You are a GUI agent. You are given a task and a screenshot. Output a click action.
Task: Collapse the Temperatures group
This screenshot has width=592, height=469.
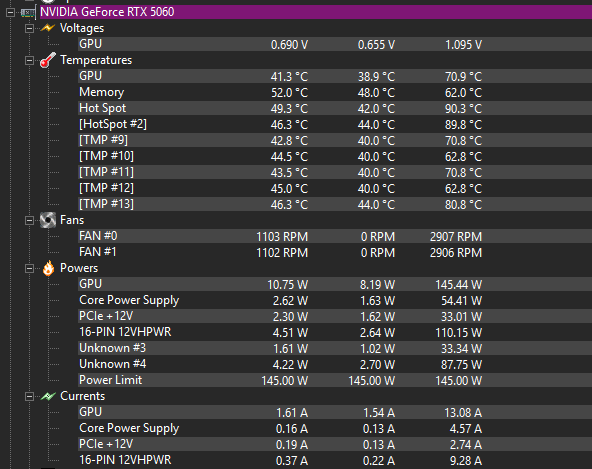coord(29,60)
